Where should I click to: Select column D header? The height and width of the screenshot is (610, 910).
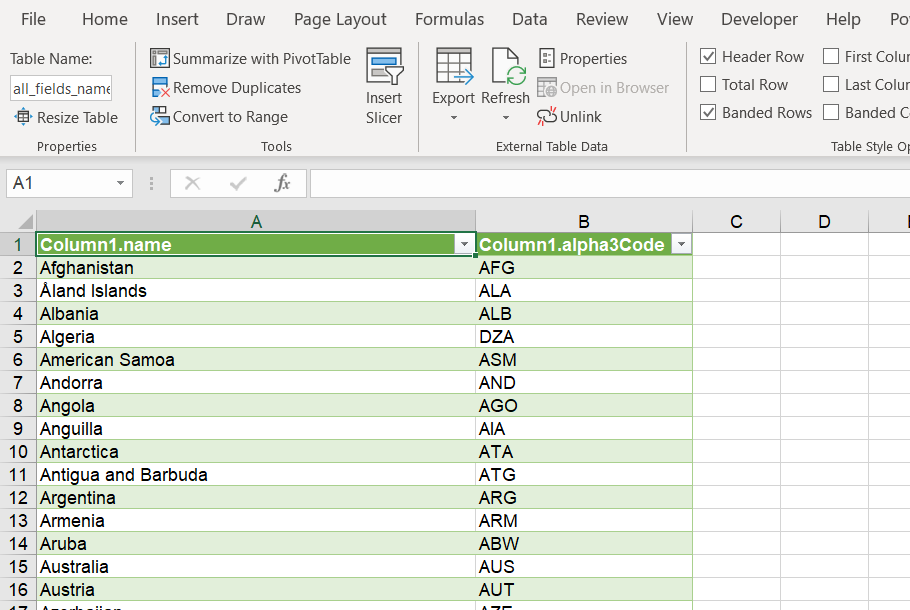824,222
